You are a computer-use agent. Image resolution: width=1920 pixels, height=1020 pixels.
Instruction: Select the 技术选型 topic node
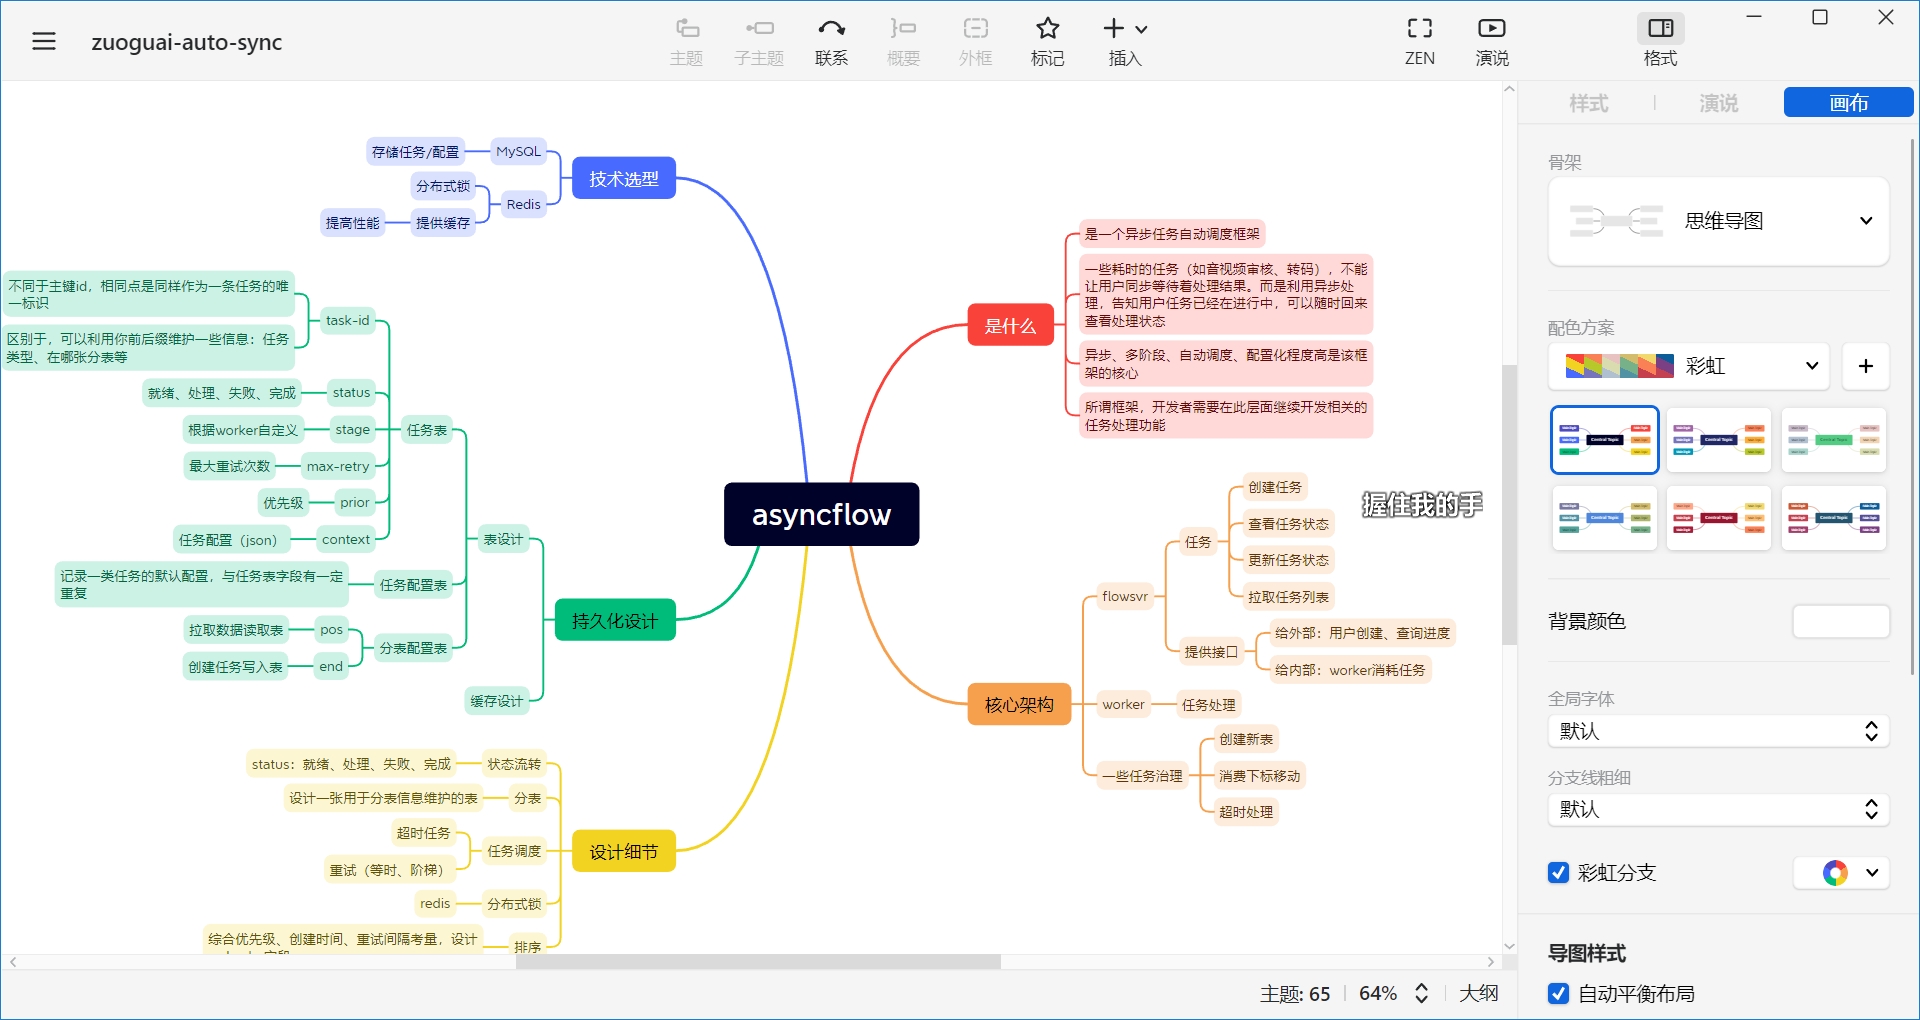click(623, 179)
